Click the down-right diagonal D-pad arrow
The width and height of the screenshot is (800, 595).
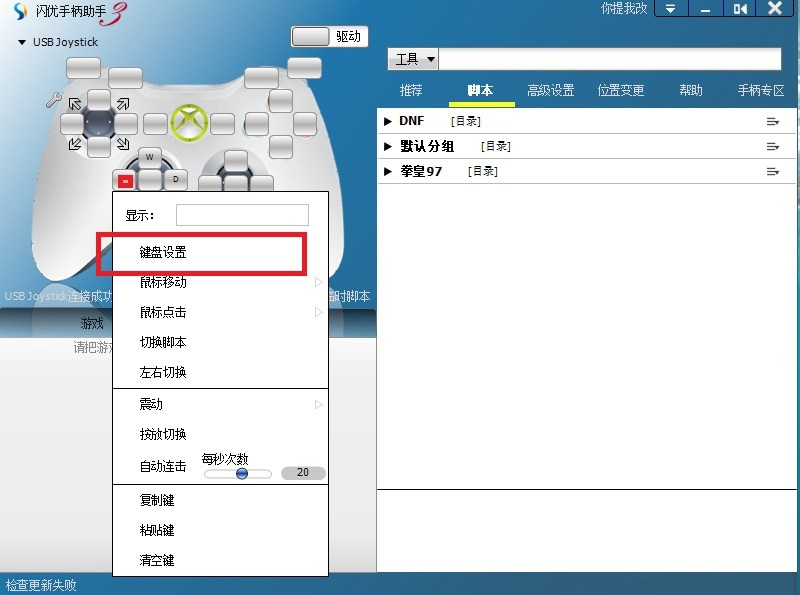(123, 144)
